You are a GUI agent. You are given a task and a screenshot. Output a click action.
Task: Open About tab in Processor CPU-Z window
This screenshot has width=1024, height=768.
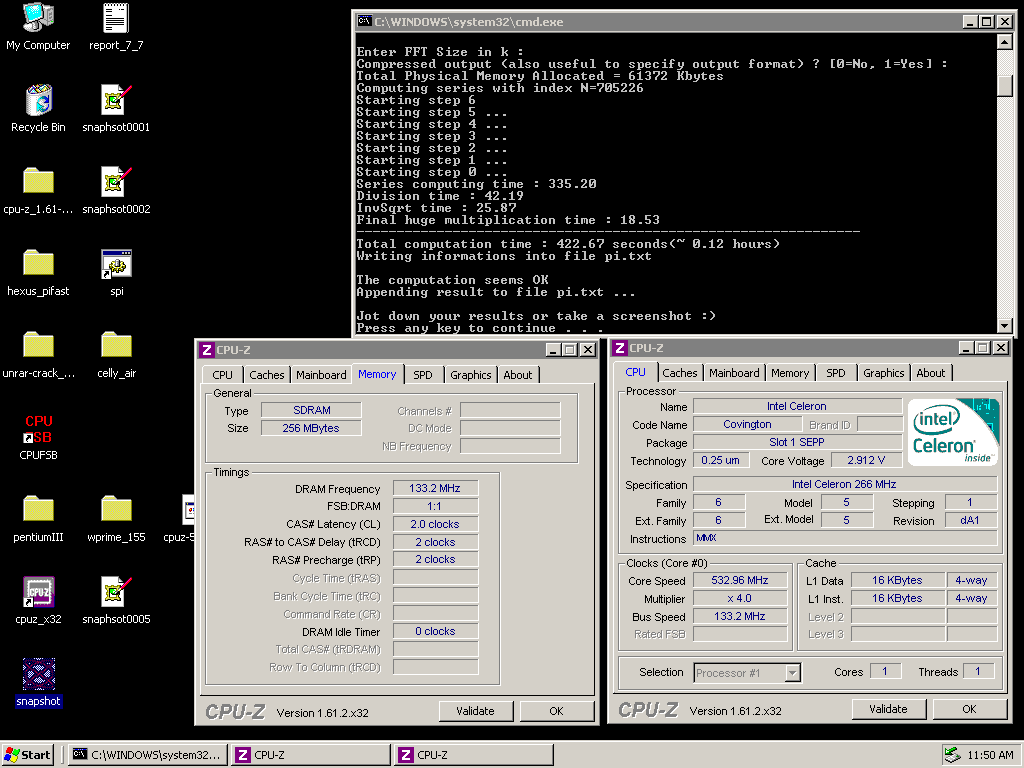[930, 373]
